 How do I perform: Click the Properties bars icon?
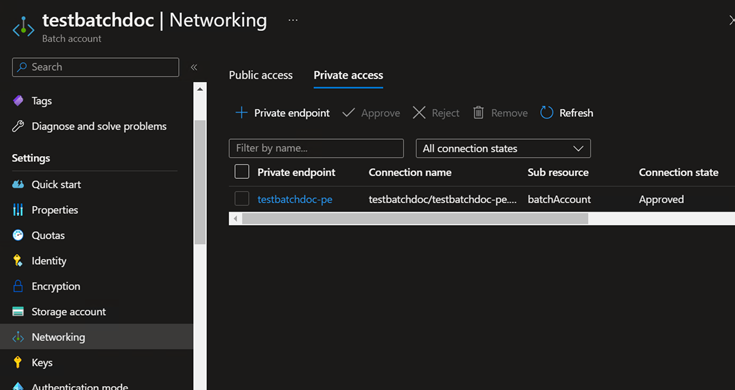(x=18, y=210)
